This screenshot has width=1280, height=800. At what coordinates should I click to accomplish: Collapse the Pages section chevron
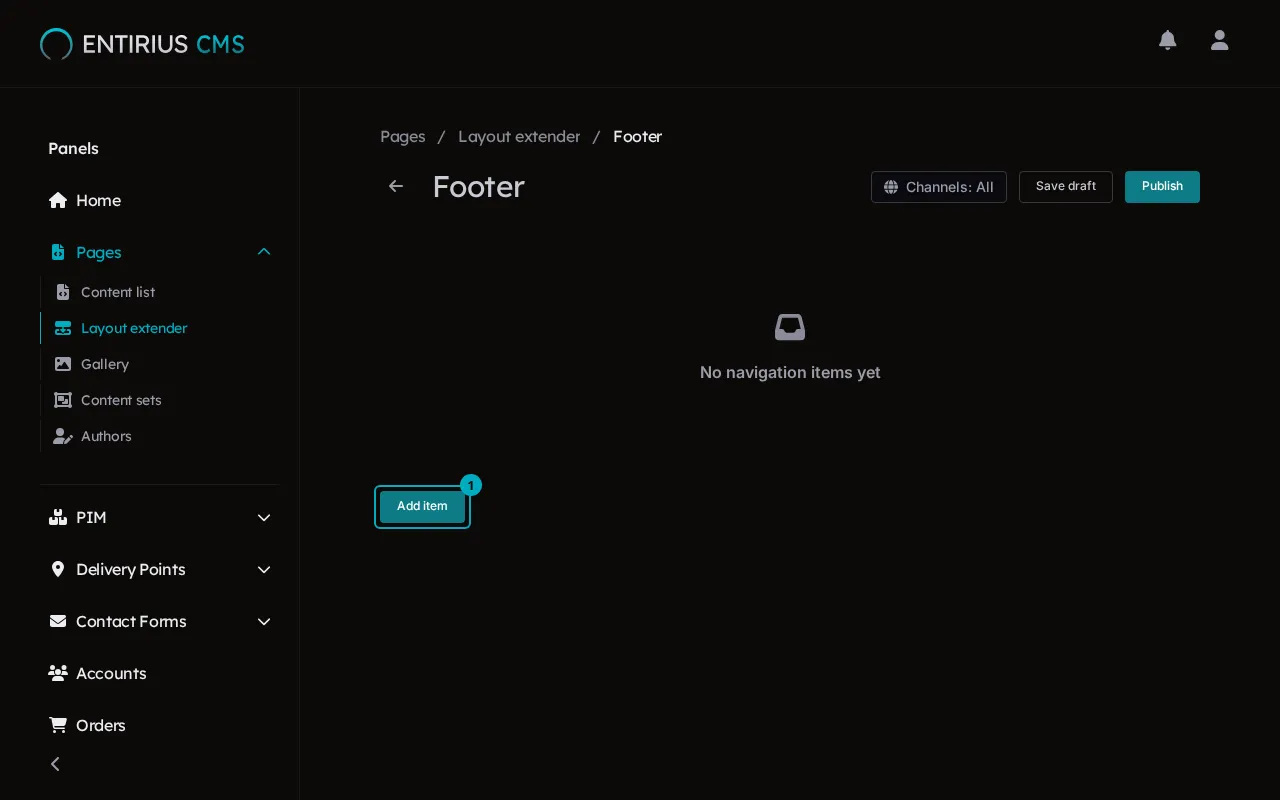264,252
